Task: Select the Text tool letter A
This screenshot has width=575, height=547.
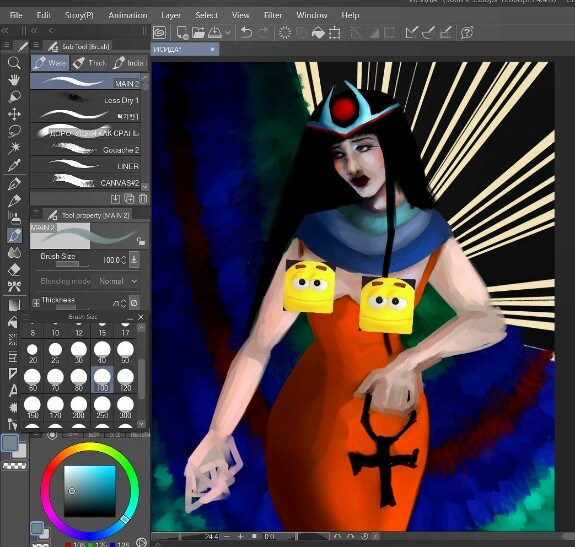Action: pos(13,390)
